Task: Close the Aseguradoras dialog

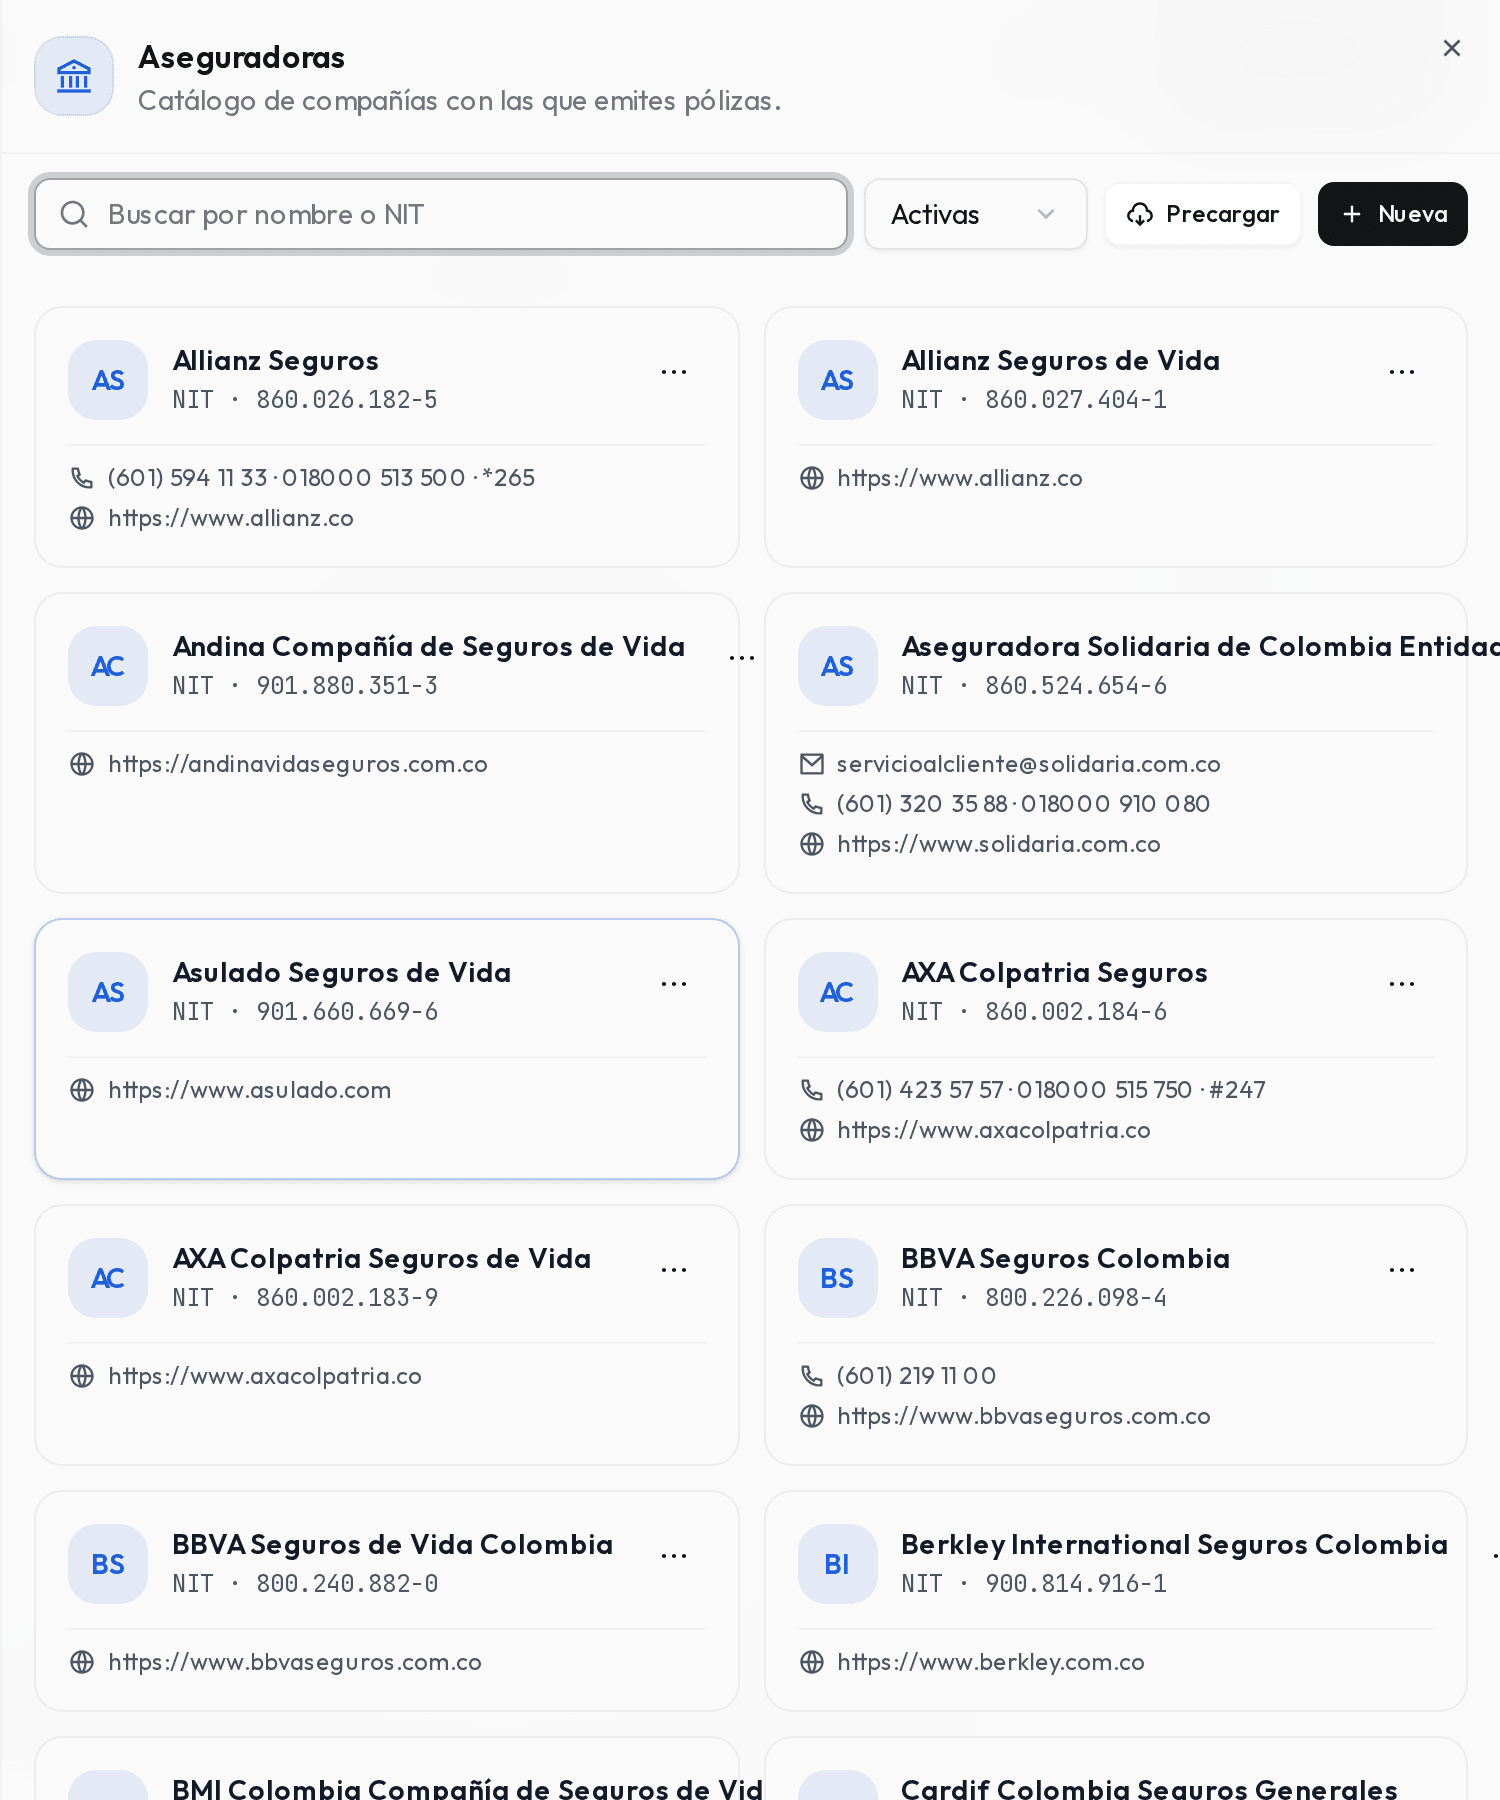Action: pyautogui.click(x=1452, y=48)
